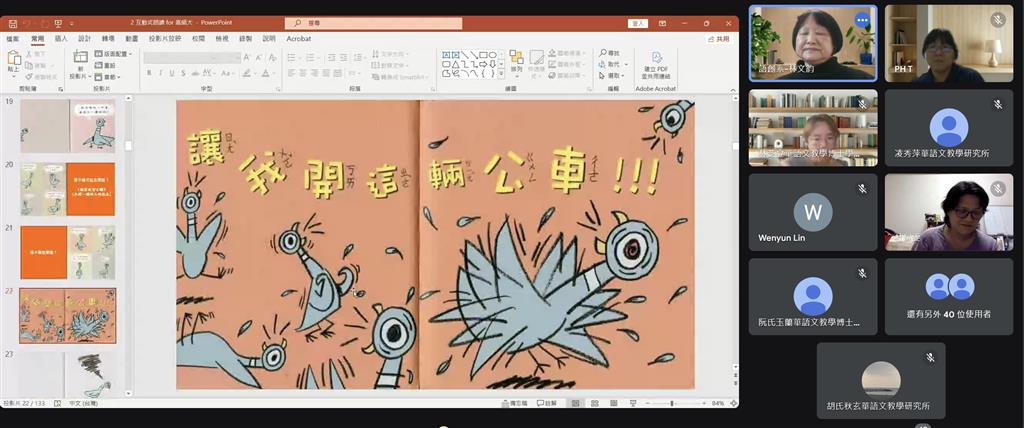This screenshot has height=428, width=1024.
Task: Open the Select (選取) dropdown
Action: click(611, 76)
